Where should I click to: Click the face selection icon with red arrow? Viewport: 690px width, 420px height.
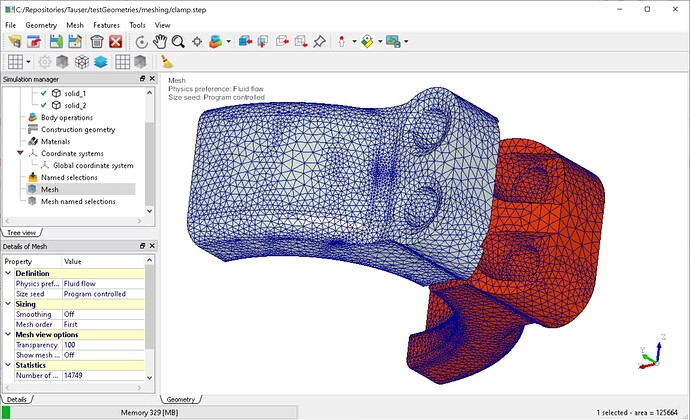click(263, 42)
